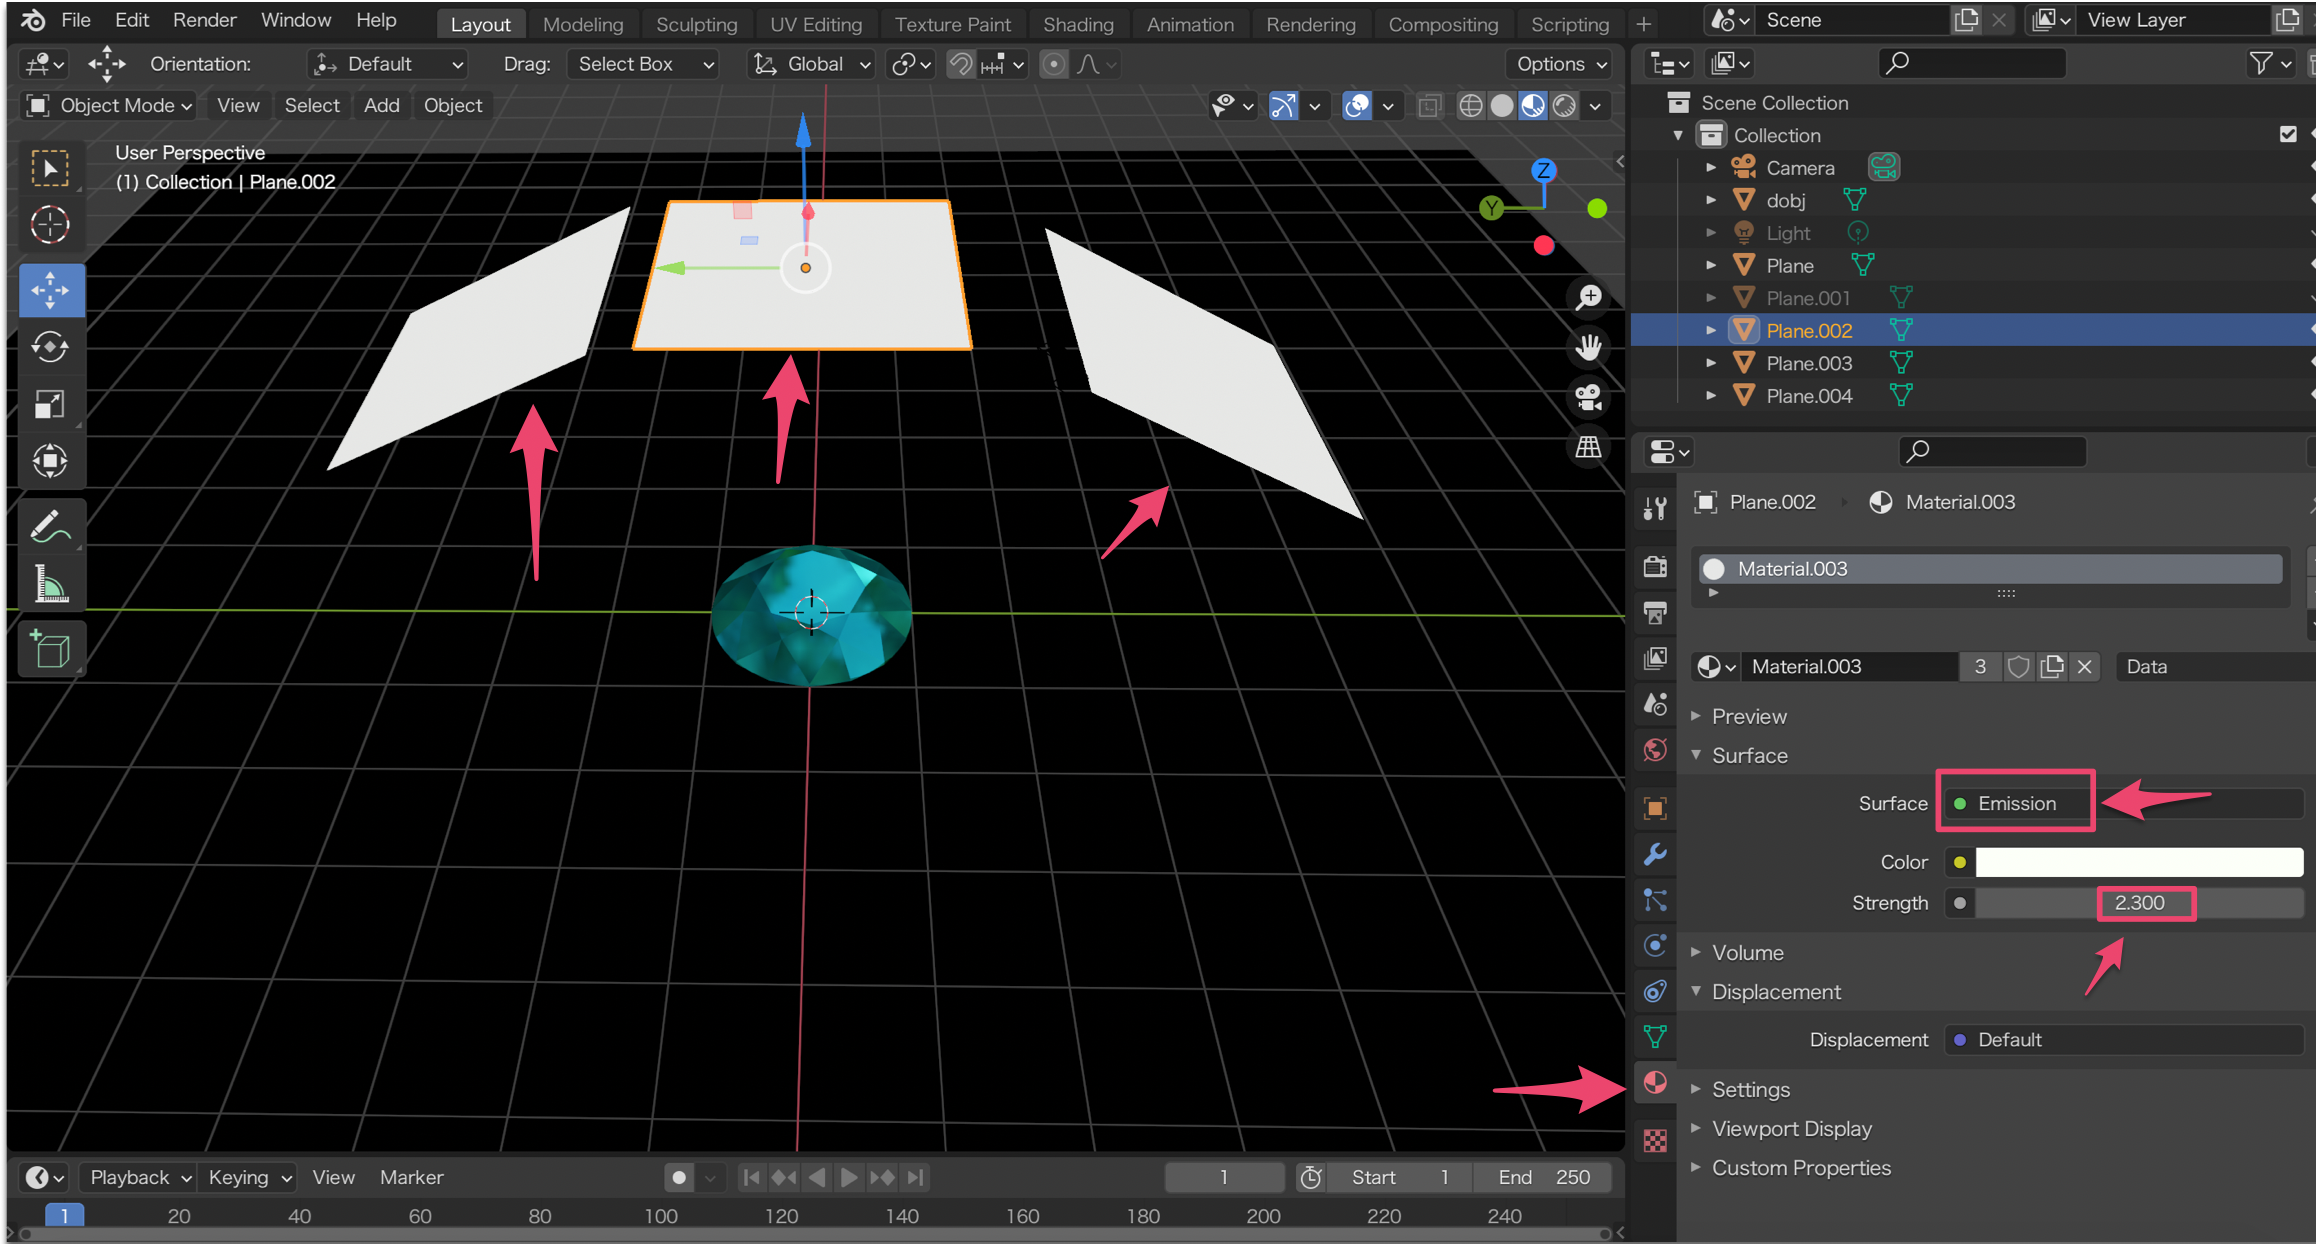Viewport: 2316px width, 1244px height.
Task: Switch to the Shading workspace tab
Action: 1077,24
